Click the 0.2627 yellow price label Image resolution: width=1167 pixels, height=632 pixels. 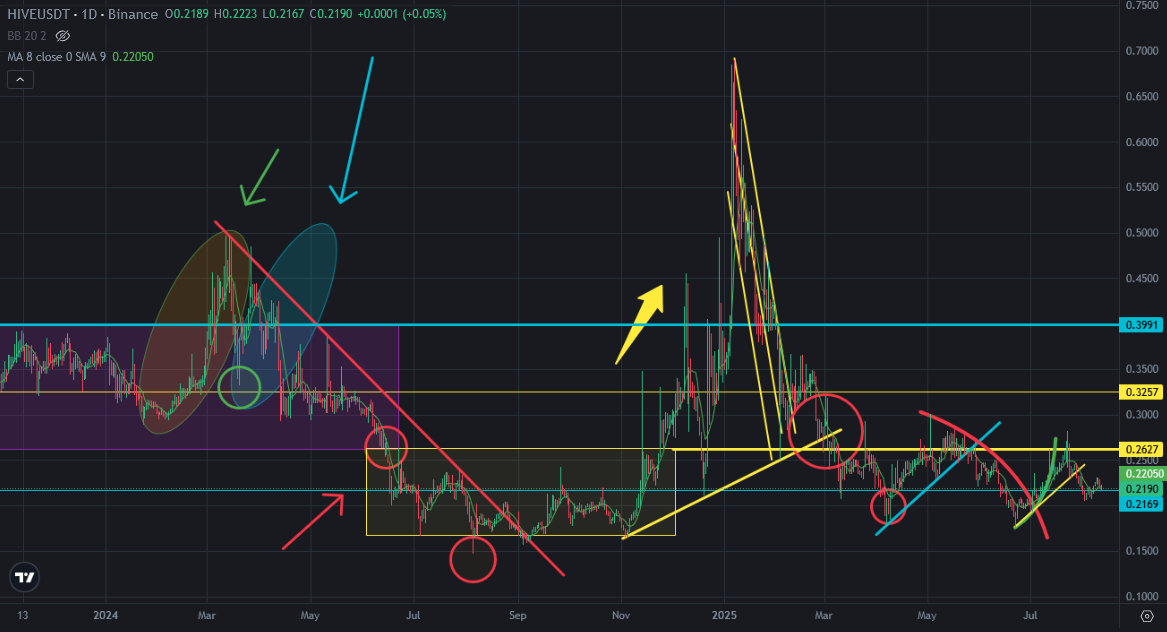1142,450
